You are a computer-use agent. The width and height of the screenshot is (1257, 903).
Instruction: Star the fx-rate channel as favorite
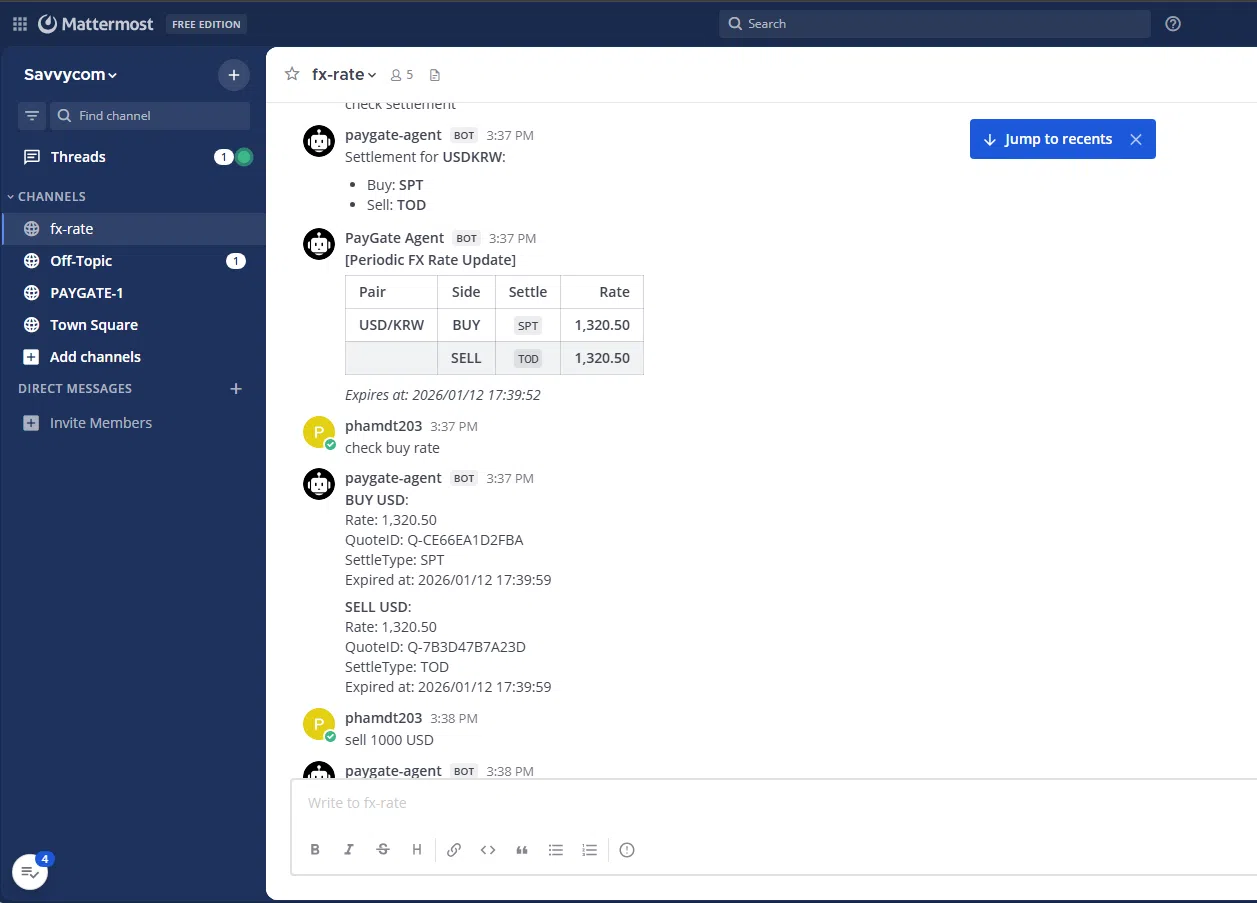click(x=292, y=74)
